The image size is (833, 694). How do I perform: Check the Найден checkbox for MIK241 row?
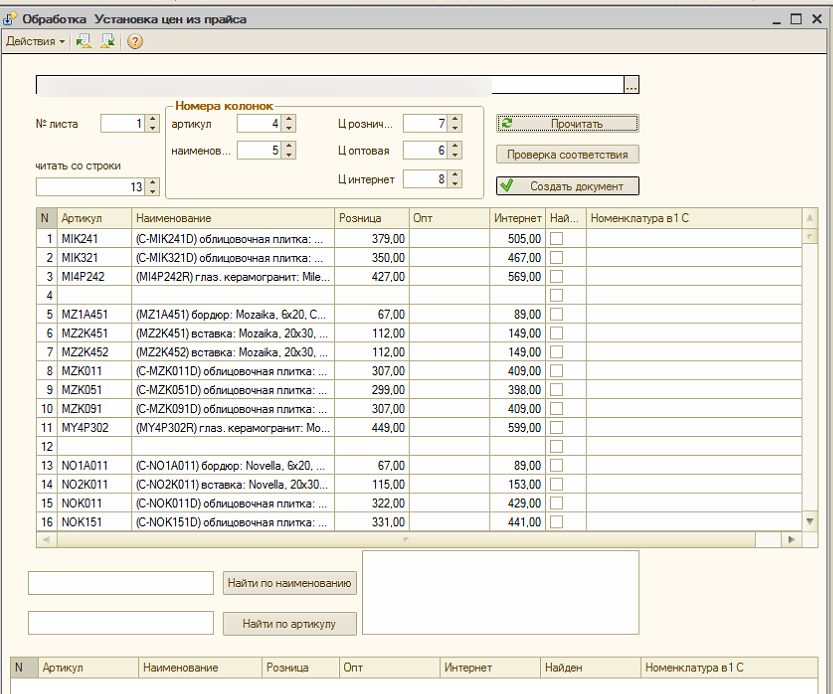point(557,239)
